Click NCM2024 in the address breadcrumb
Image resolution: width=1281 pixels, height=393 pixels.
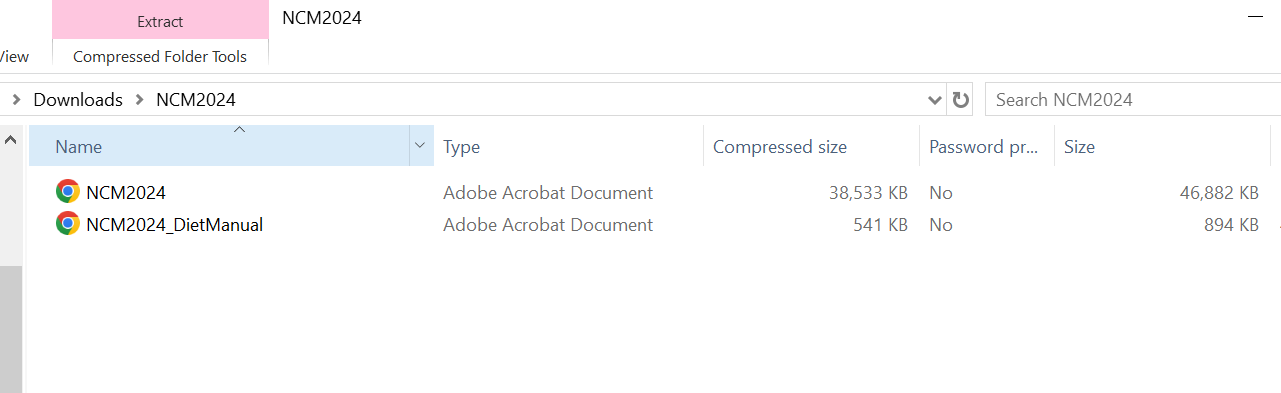(x=196, y=100)
